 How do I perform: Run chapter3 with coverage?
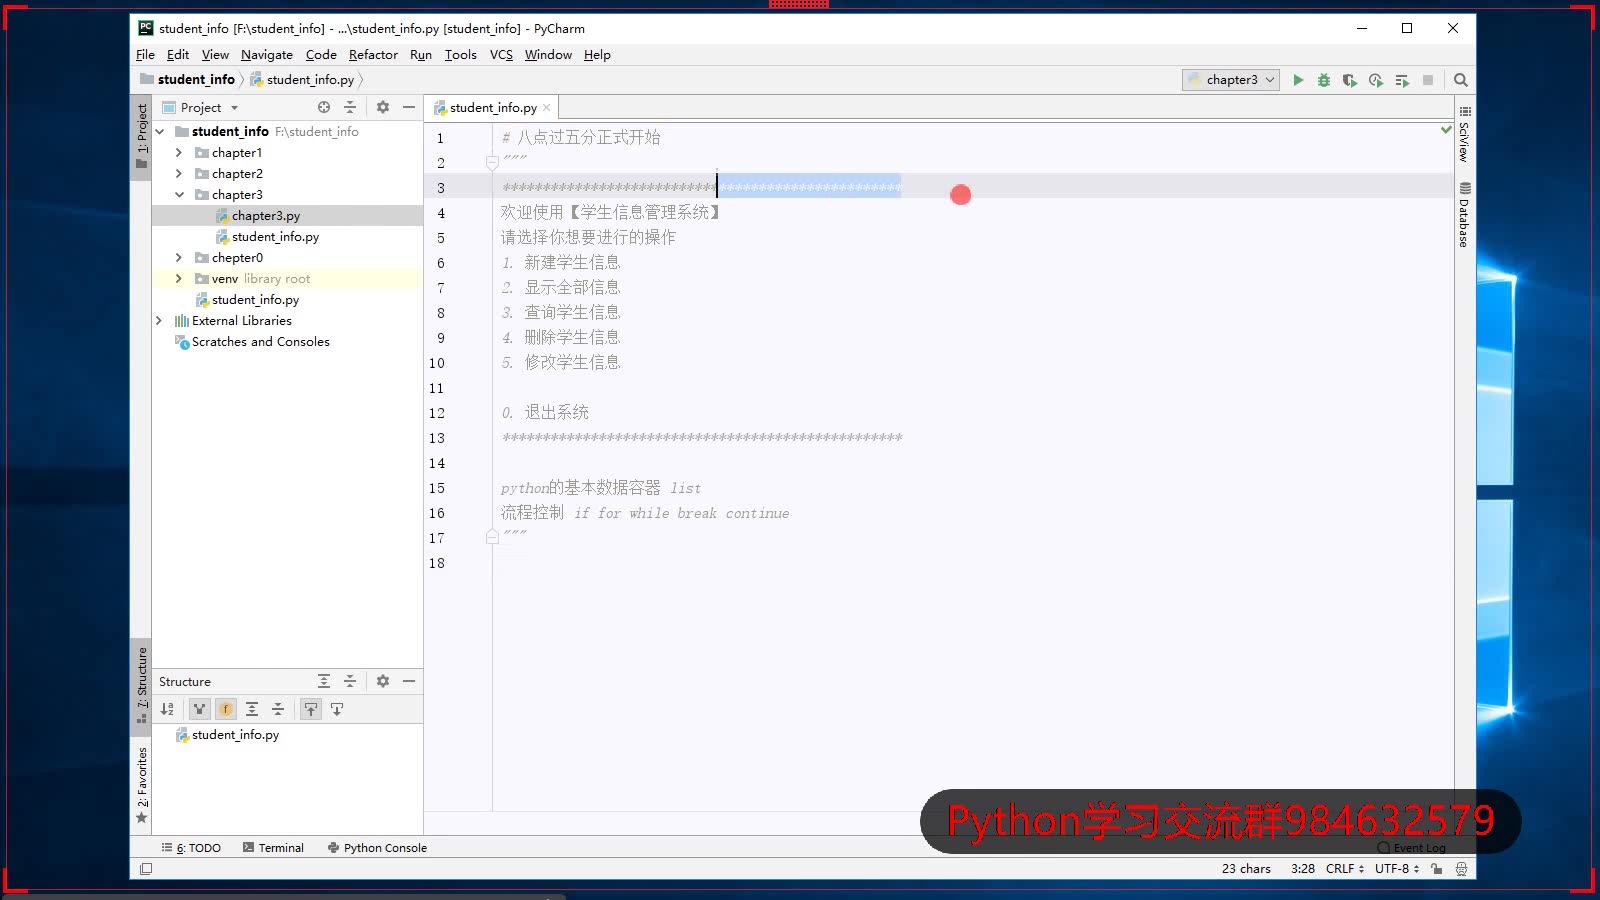point(1350,80)
